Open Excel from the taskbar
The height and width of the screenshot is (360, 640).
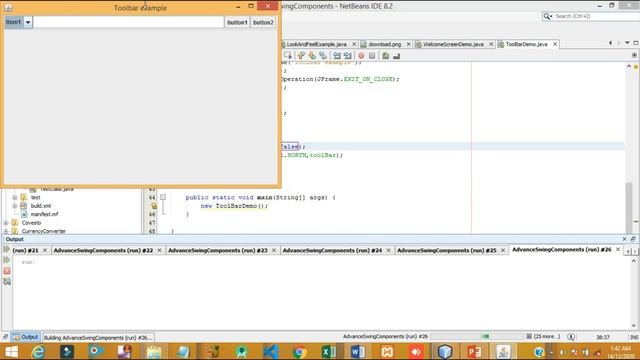coord(329,351)
